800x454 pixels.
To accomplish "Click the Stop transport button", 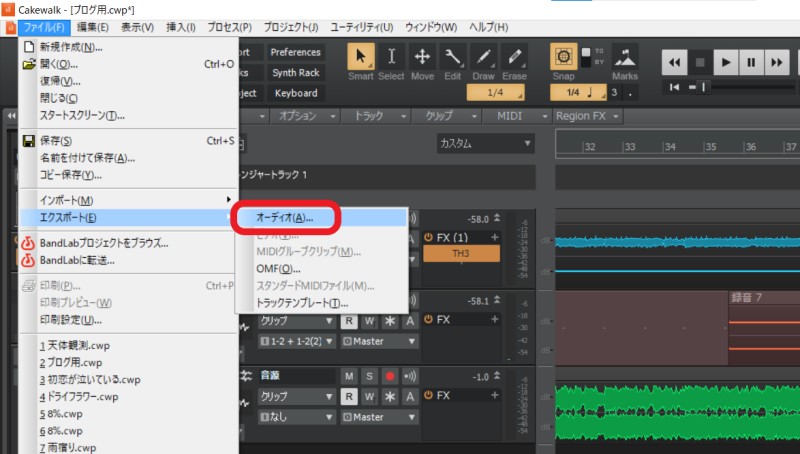I will pos(700,63).
